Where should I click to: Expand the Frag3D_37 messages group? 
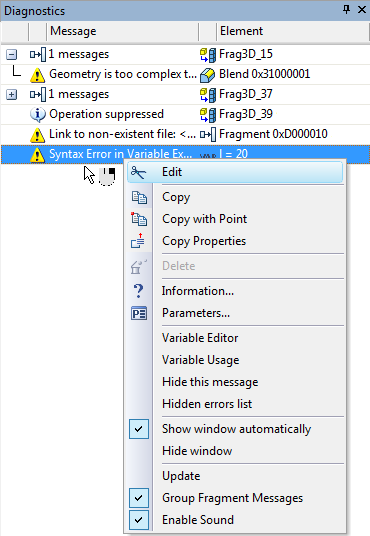[11, 94]
